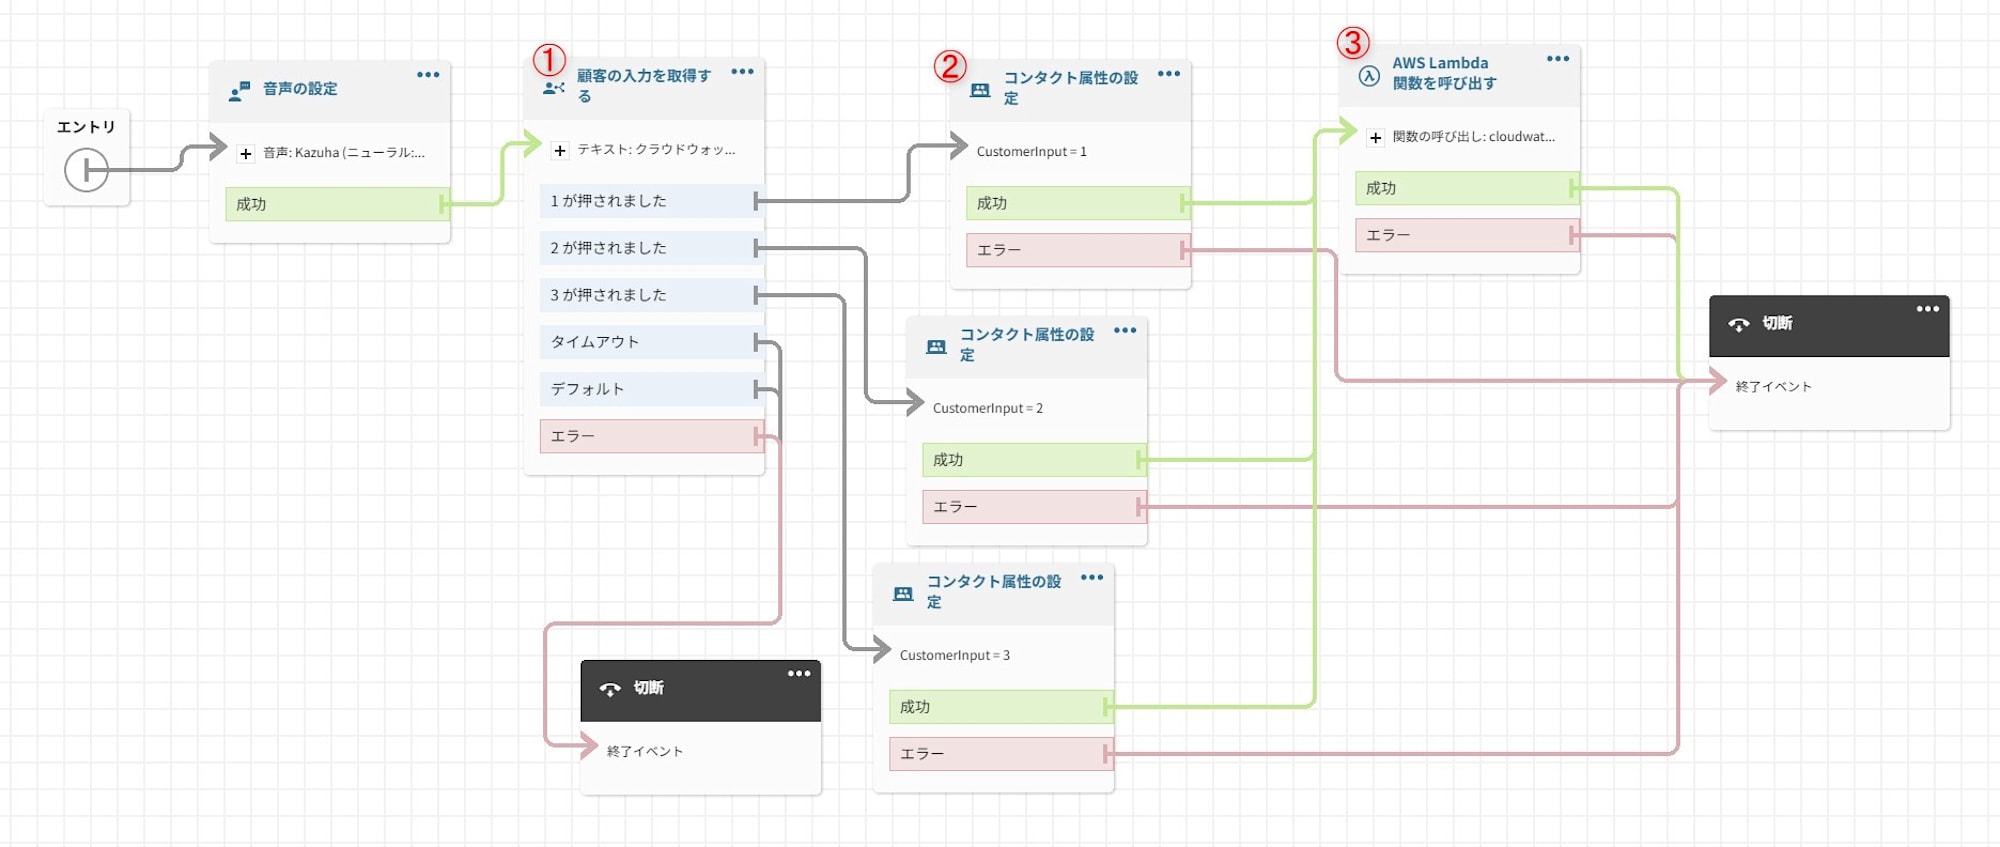Select the デフォルト branch
Viewport: 2000px width, 847px height.
[651, 389]
